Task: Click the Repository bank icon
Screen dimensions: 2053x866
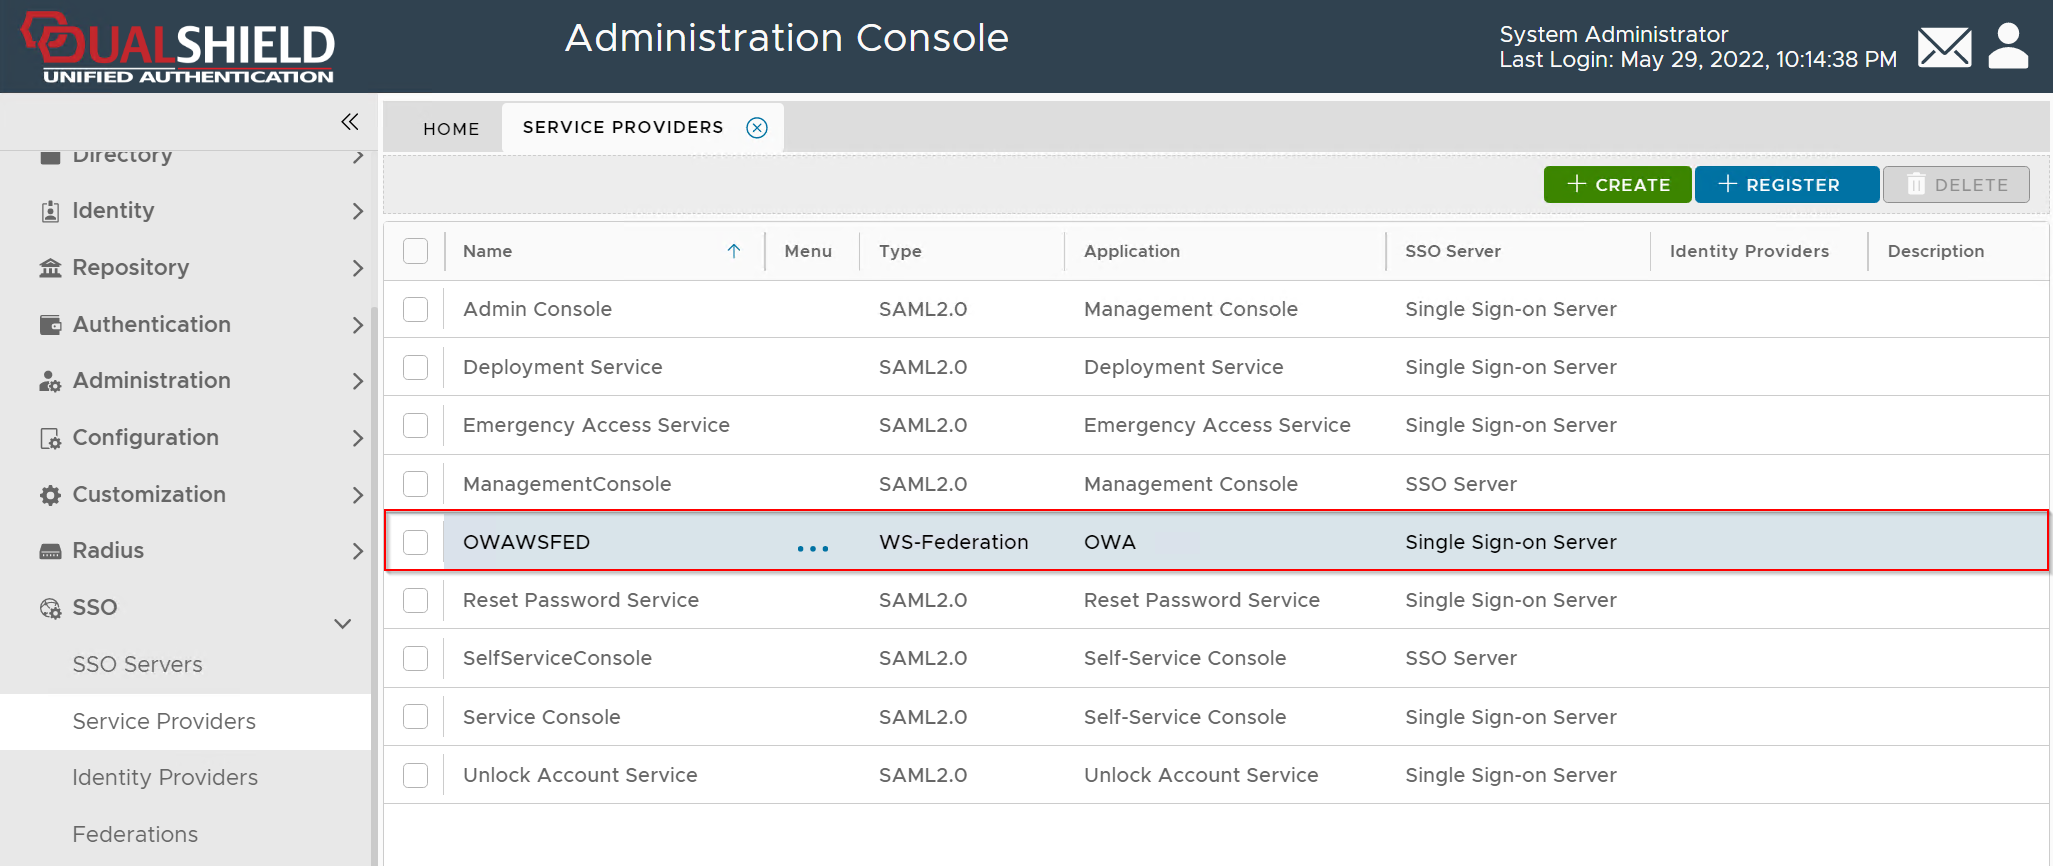Action: click(x=50, y=268)
